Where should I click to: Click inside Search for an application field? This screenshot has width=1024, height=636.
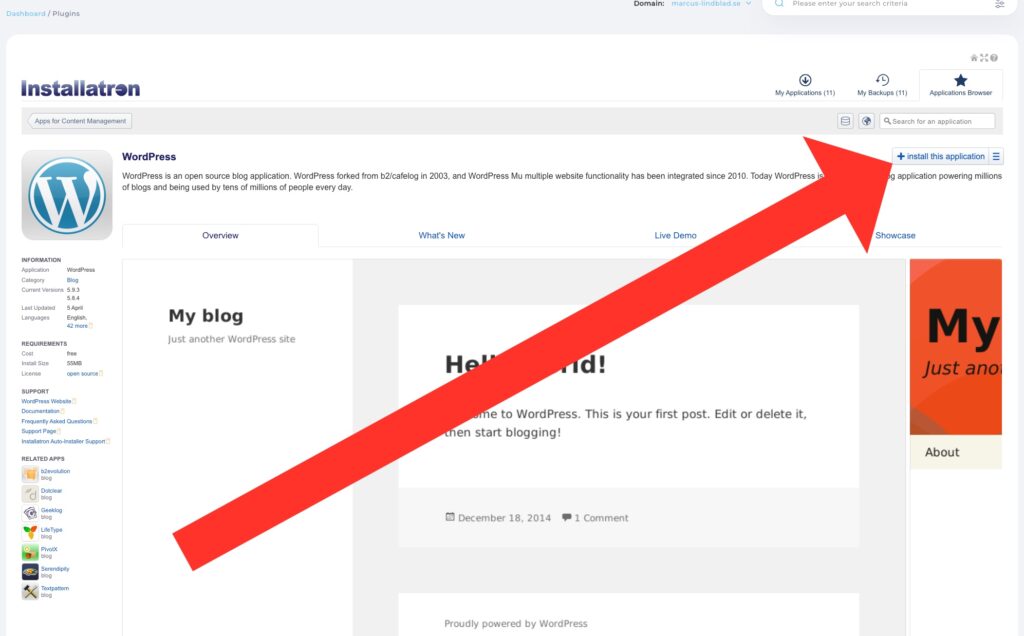pos(937,121)
